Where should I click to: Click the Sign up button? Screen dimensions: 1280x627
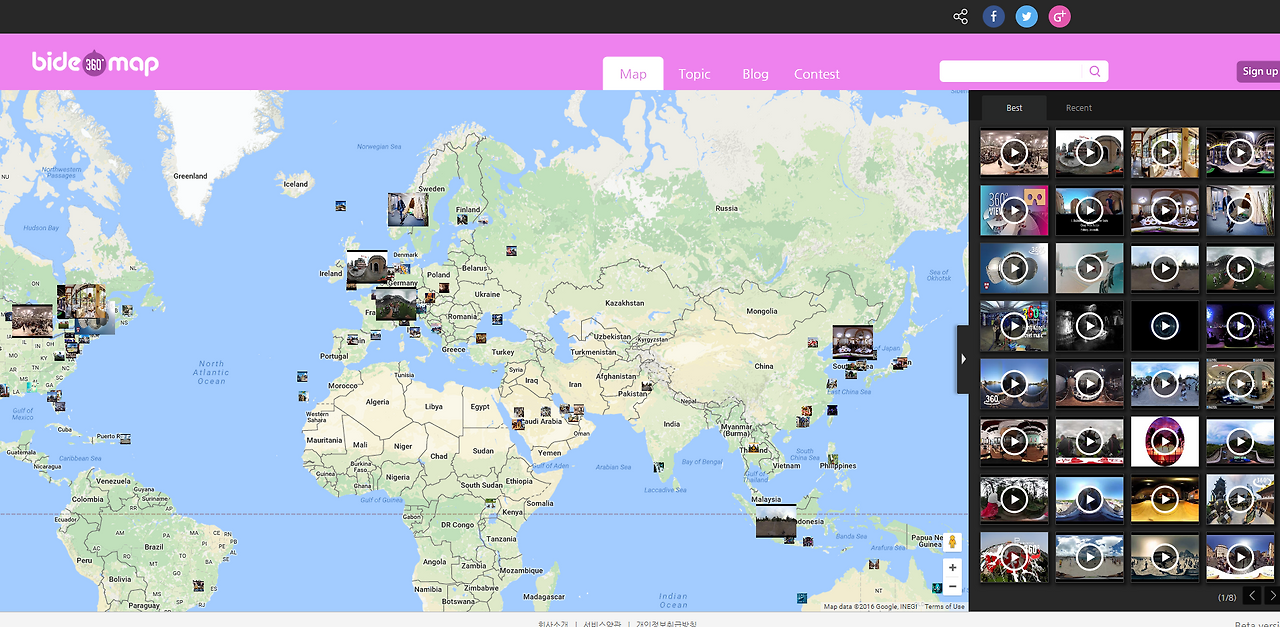[x=1259, y=71]
